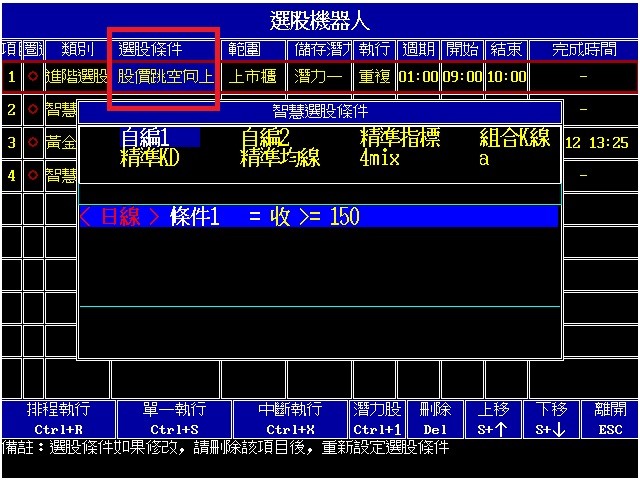Choose the 組合K線 condition option
This screenshot has height=480, width=640.
coord(515,138)
